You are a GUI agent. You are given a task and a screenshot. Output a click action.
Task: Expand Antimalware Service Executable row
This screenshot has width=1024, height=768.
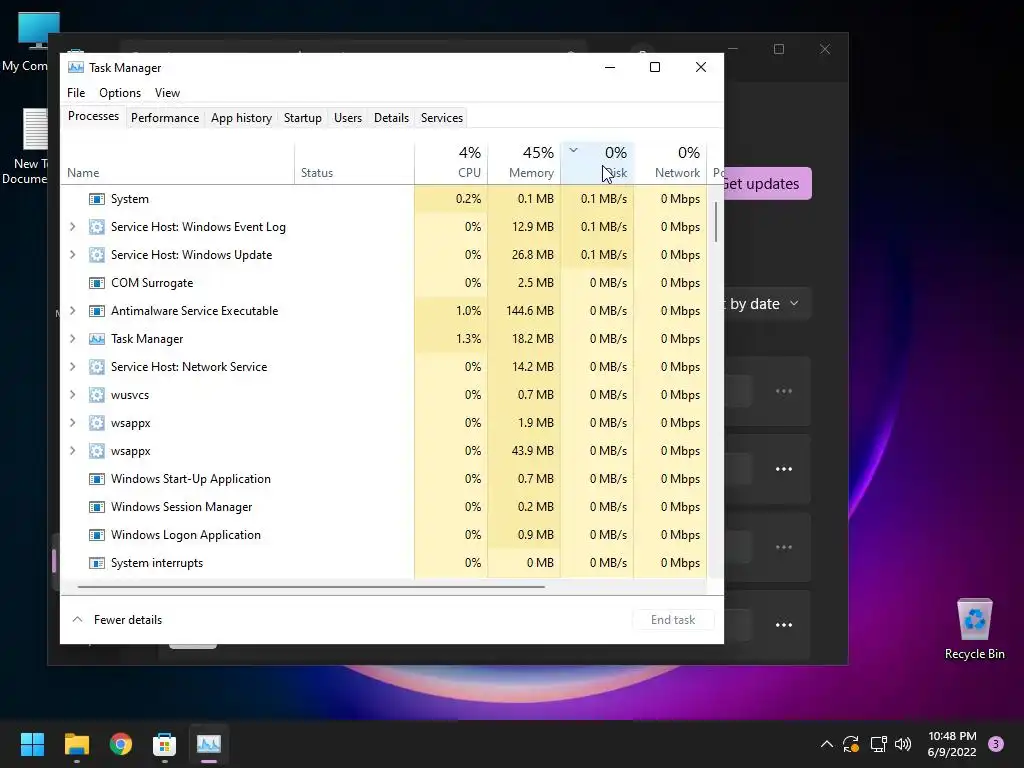coord(72,312)
